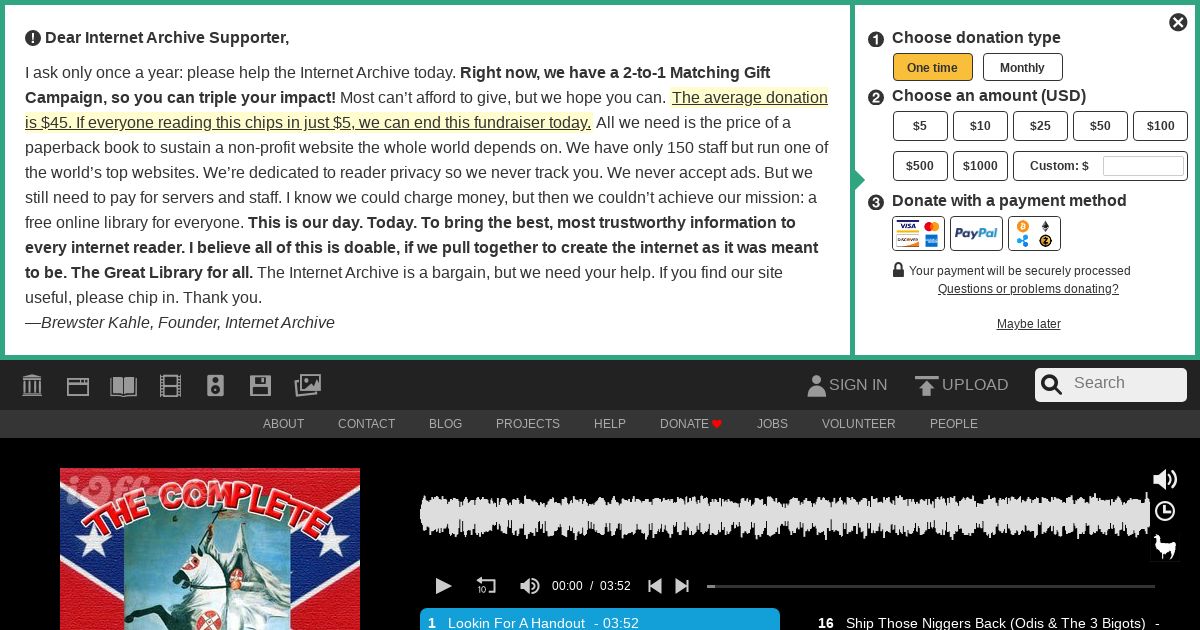Image resolution: width=1200 pixels, height=630 pixels.
Task: Select One time donation type
Action: click(933, 67)
